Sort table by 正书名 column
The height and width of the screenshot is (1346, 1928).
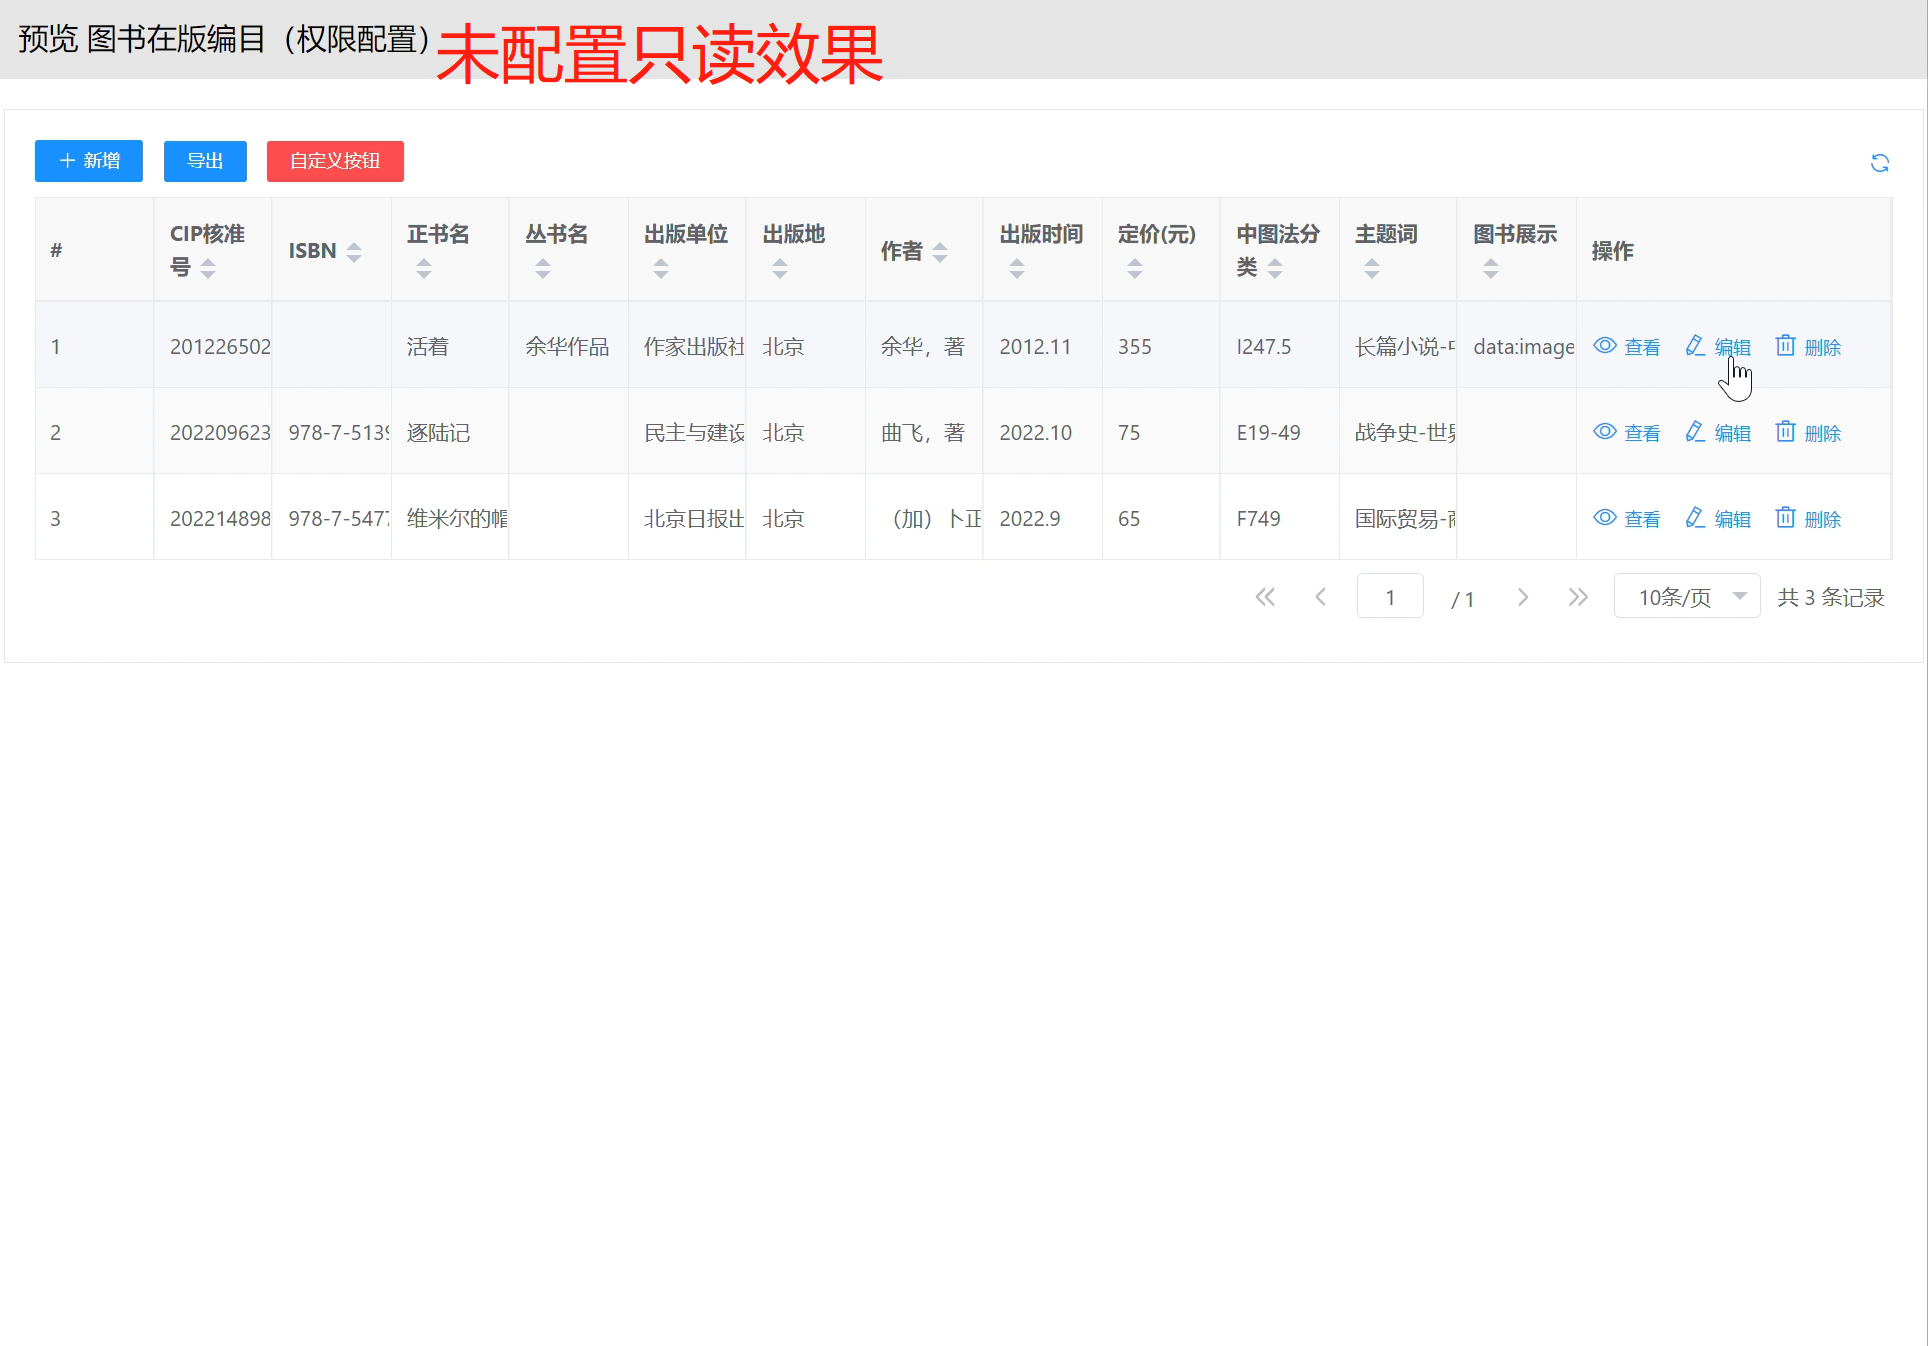pyautogui.click(x=424, y=268)
